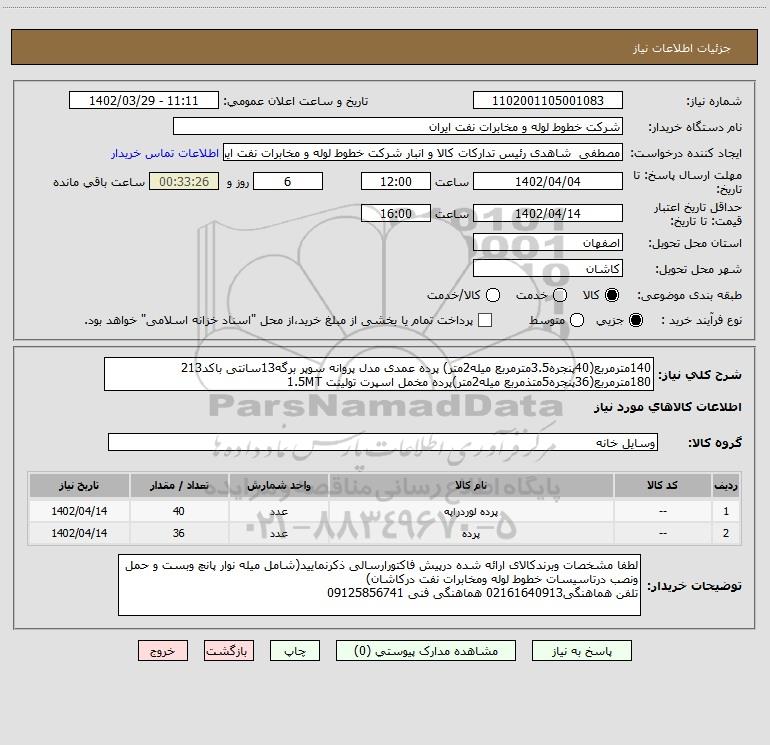770x745 pixels.
Task: Click the deadline time field 12:00
Action: tap(396, 181)
